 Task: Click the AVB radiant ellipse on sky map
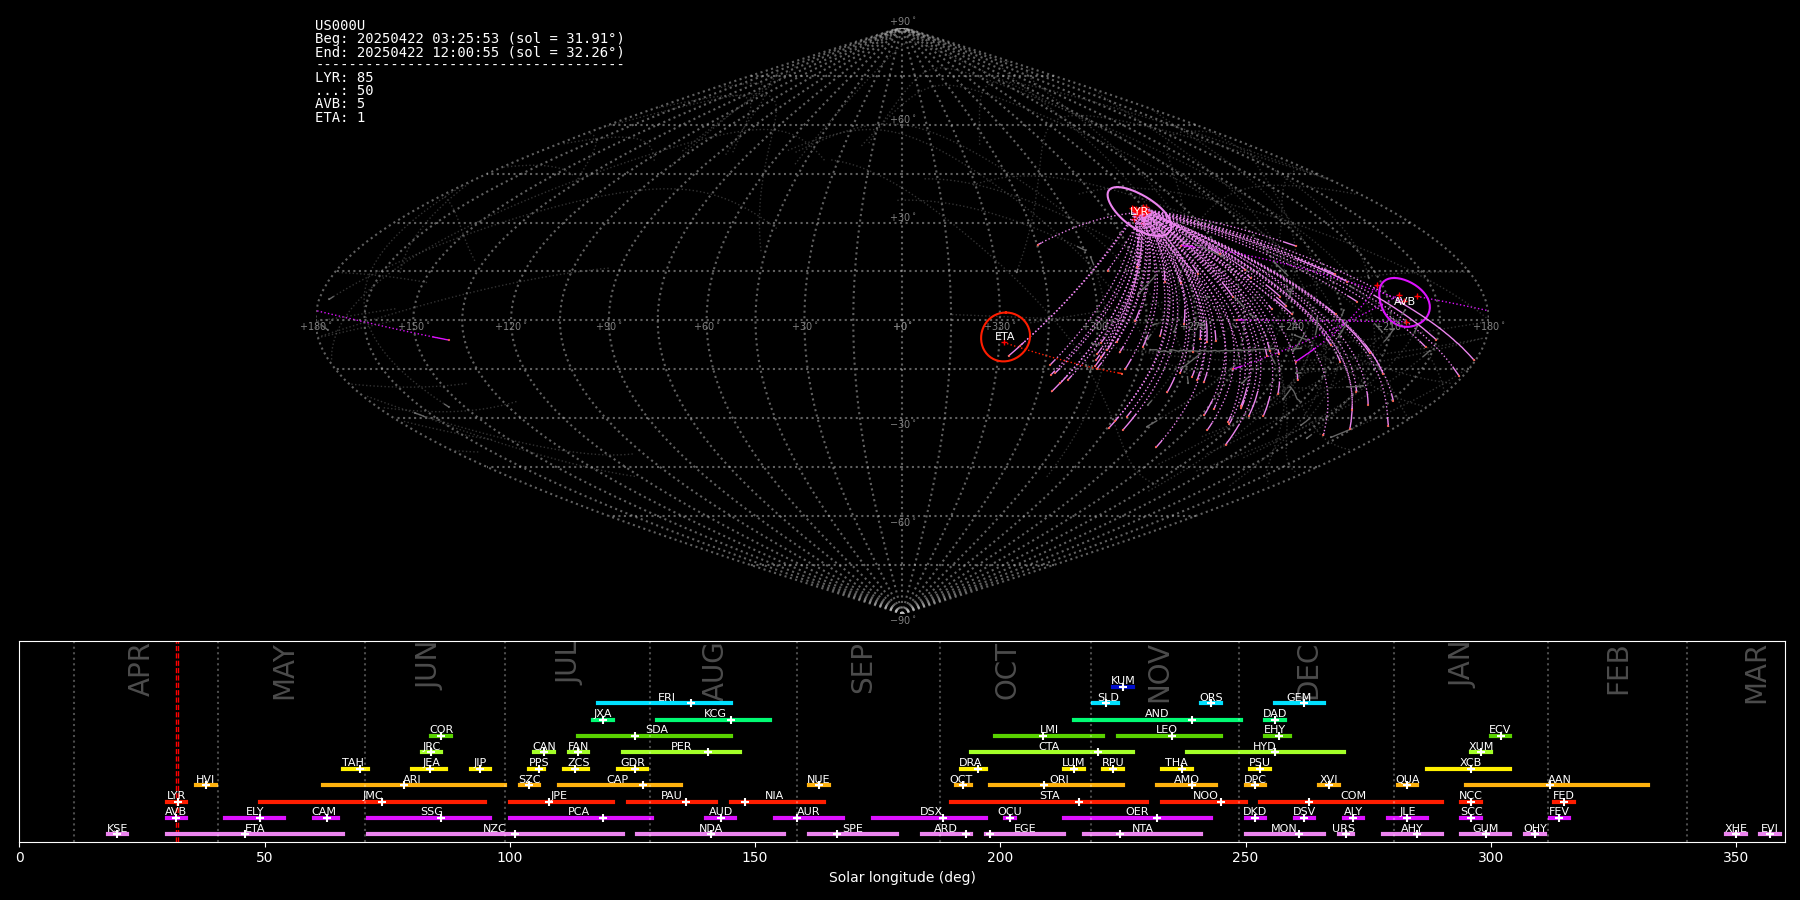[1404, 301]
